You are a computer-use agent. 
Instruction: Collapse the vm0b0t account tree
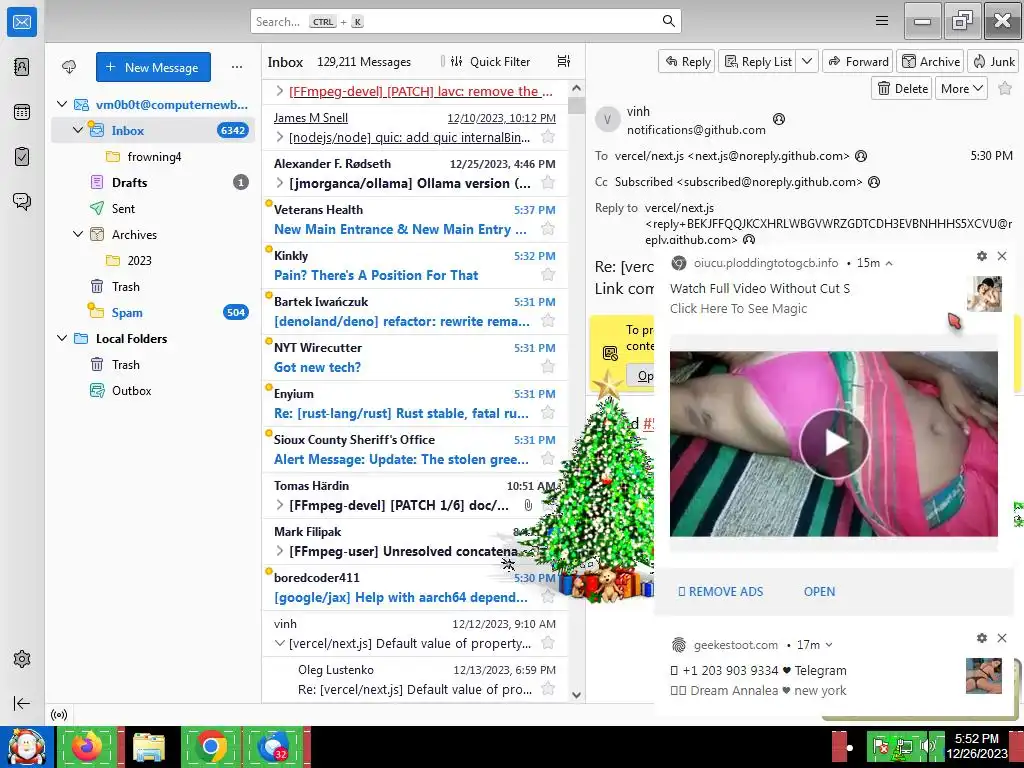tap(62, 104)
